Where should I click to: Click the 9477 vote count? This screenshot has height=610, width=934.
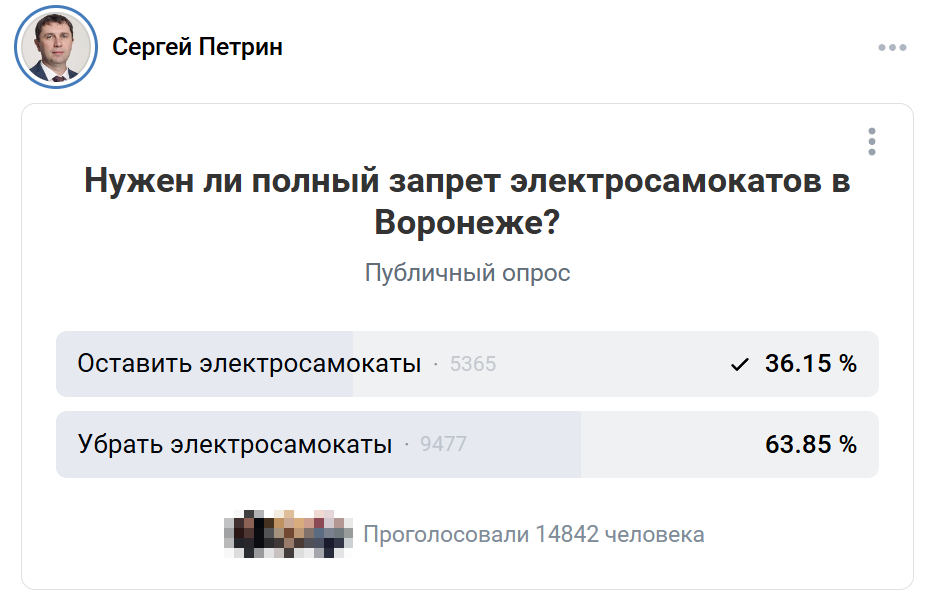[443, 445]
